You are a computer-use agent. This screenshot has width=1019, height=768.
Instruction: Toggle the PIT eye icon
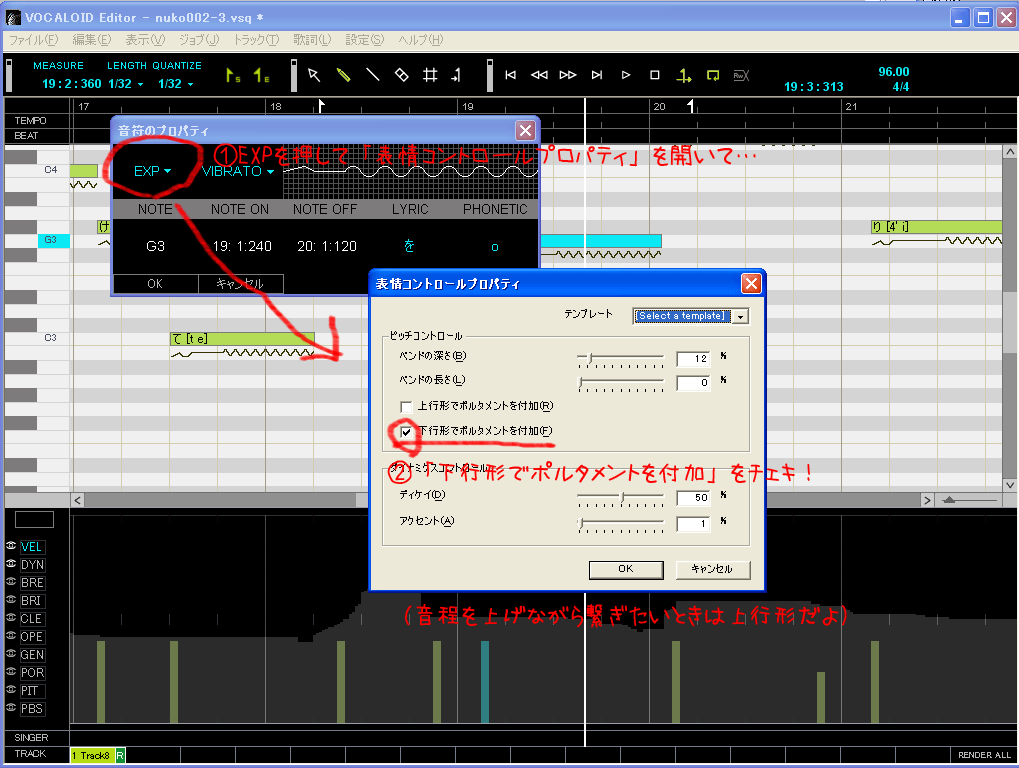[x=11, y=690]
